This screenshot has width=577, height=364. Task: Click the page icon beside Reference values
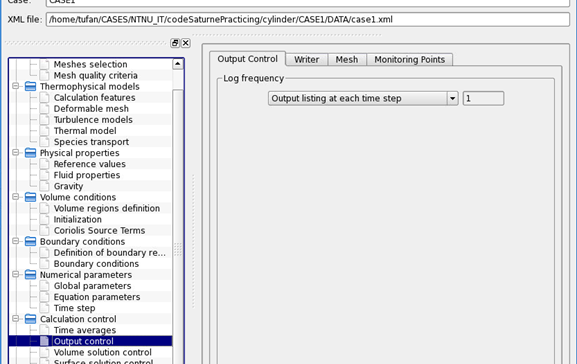click(44, 164)
